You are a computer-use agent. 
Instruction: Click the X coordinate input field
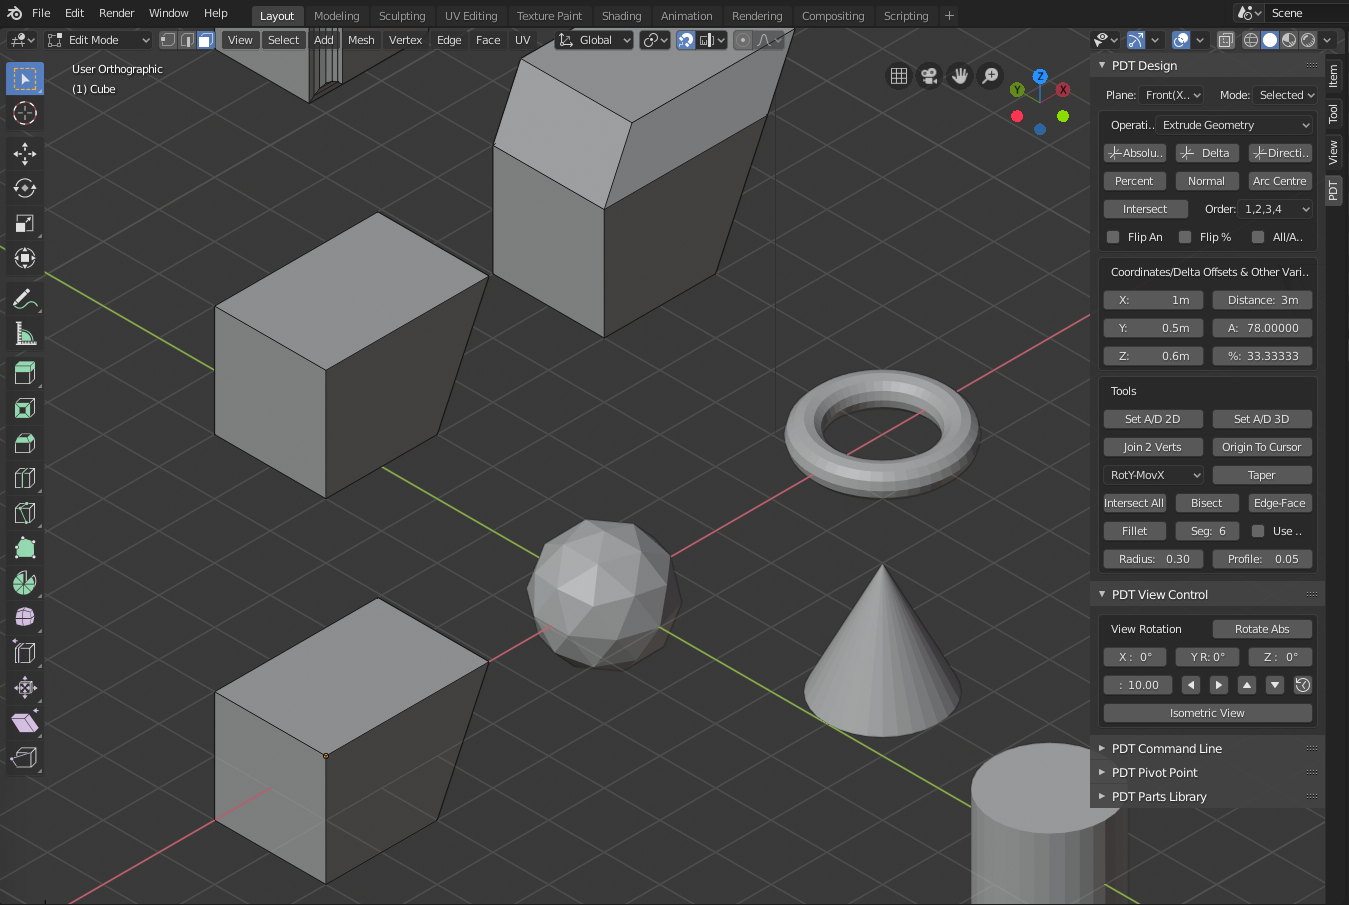coord(1153,300)
